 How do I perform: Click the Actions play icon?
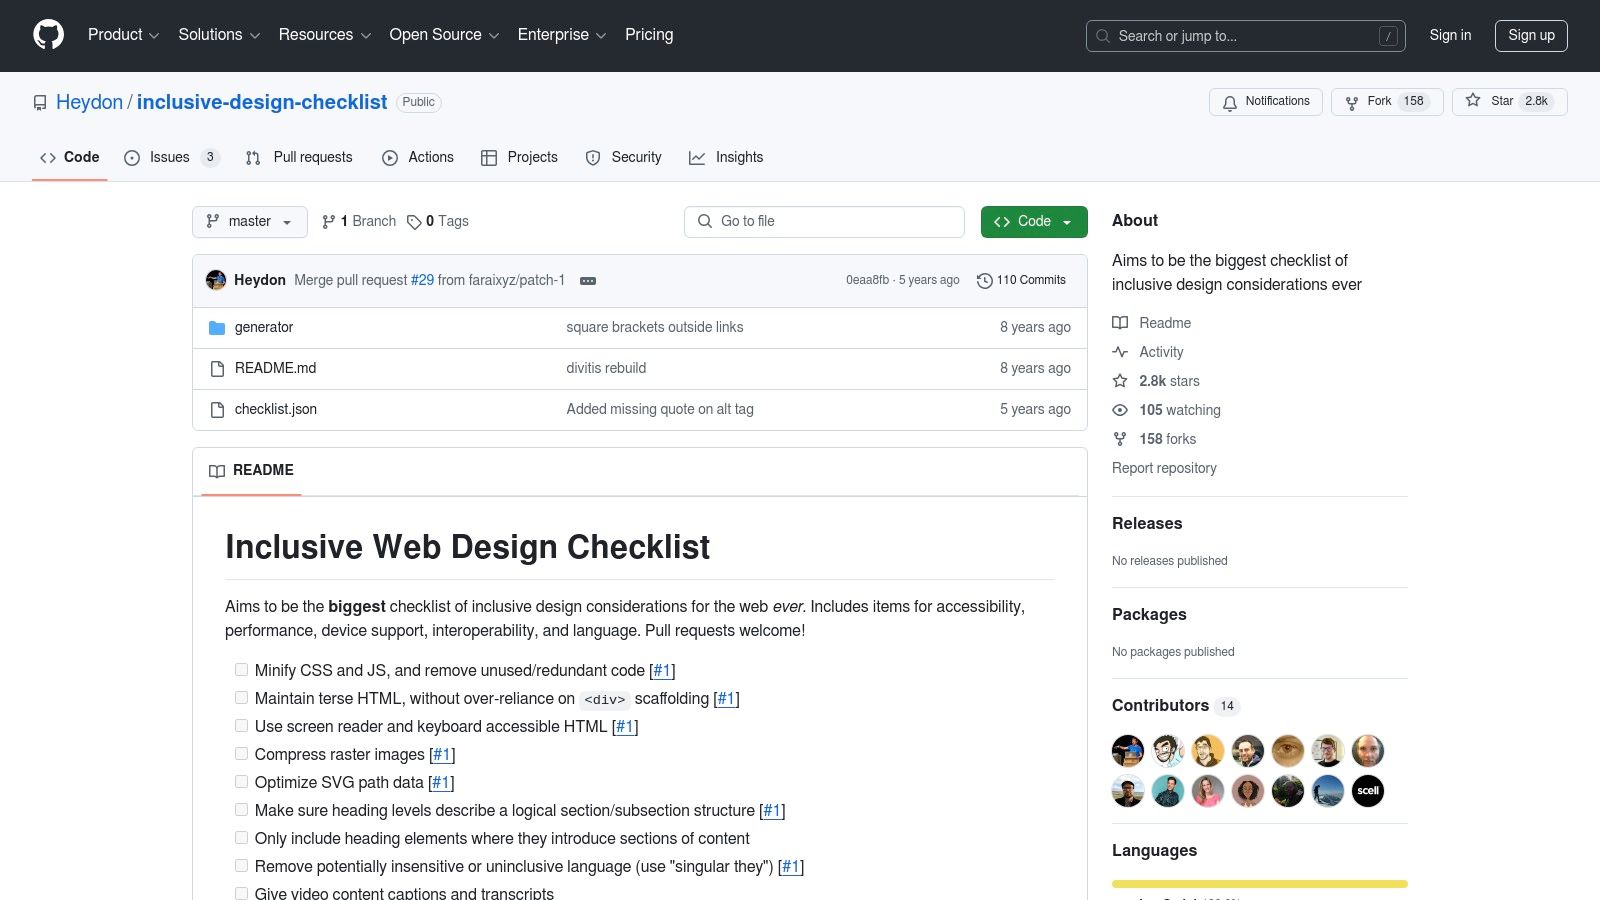(390, 158)
